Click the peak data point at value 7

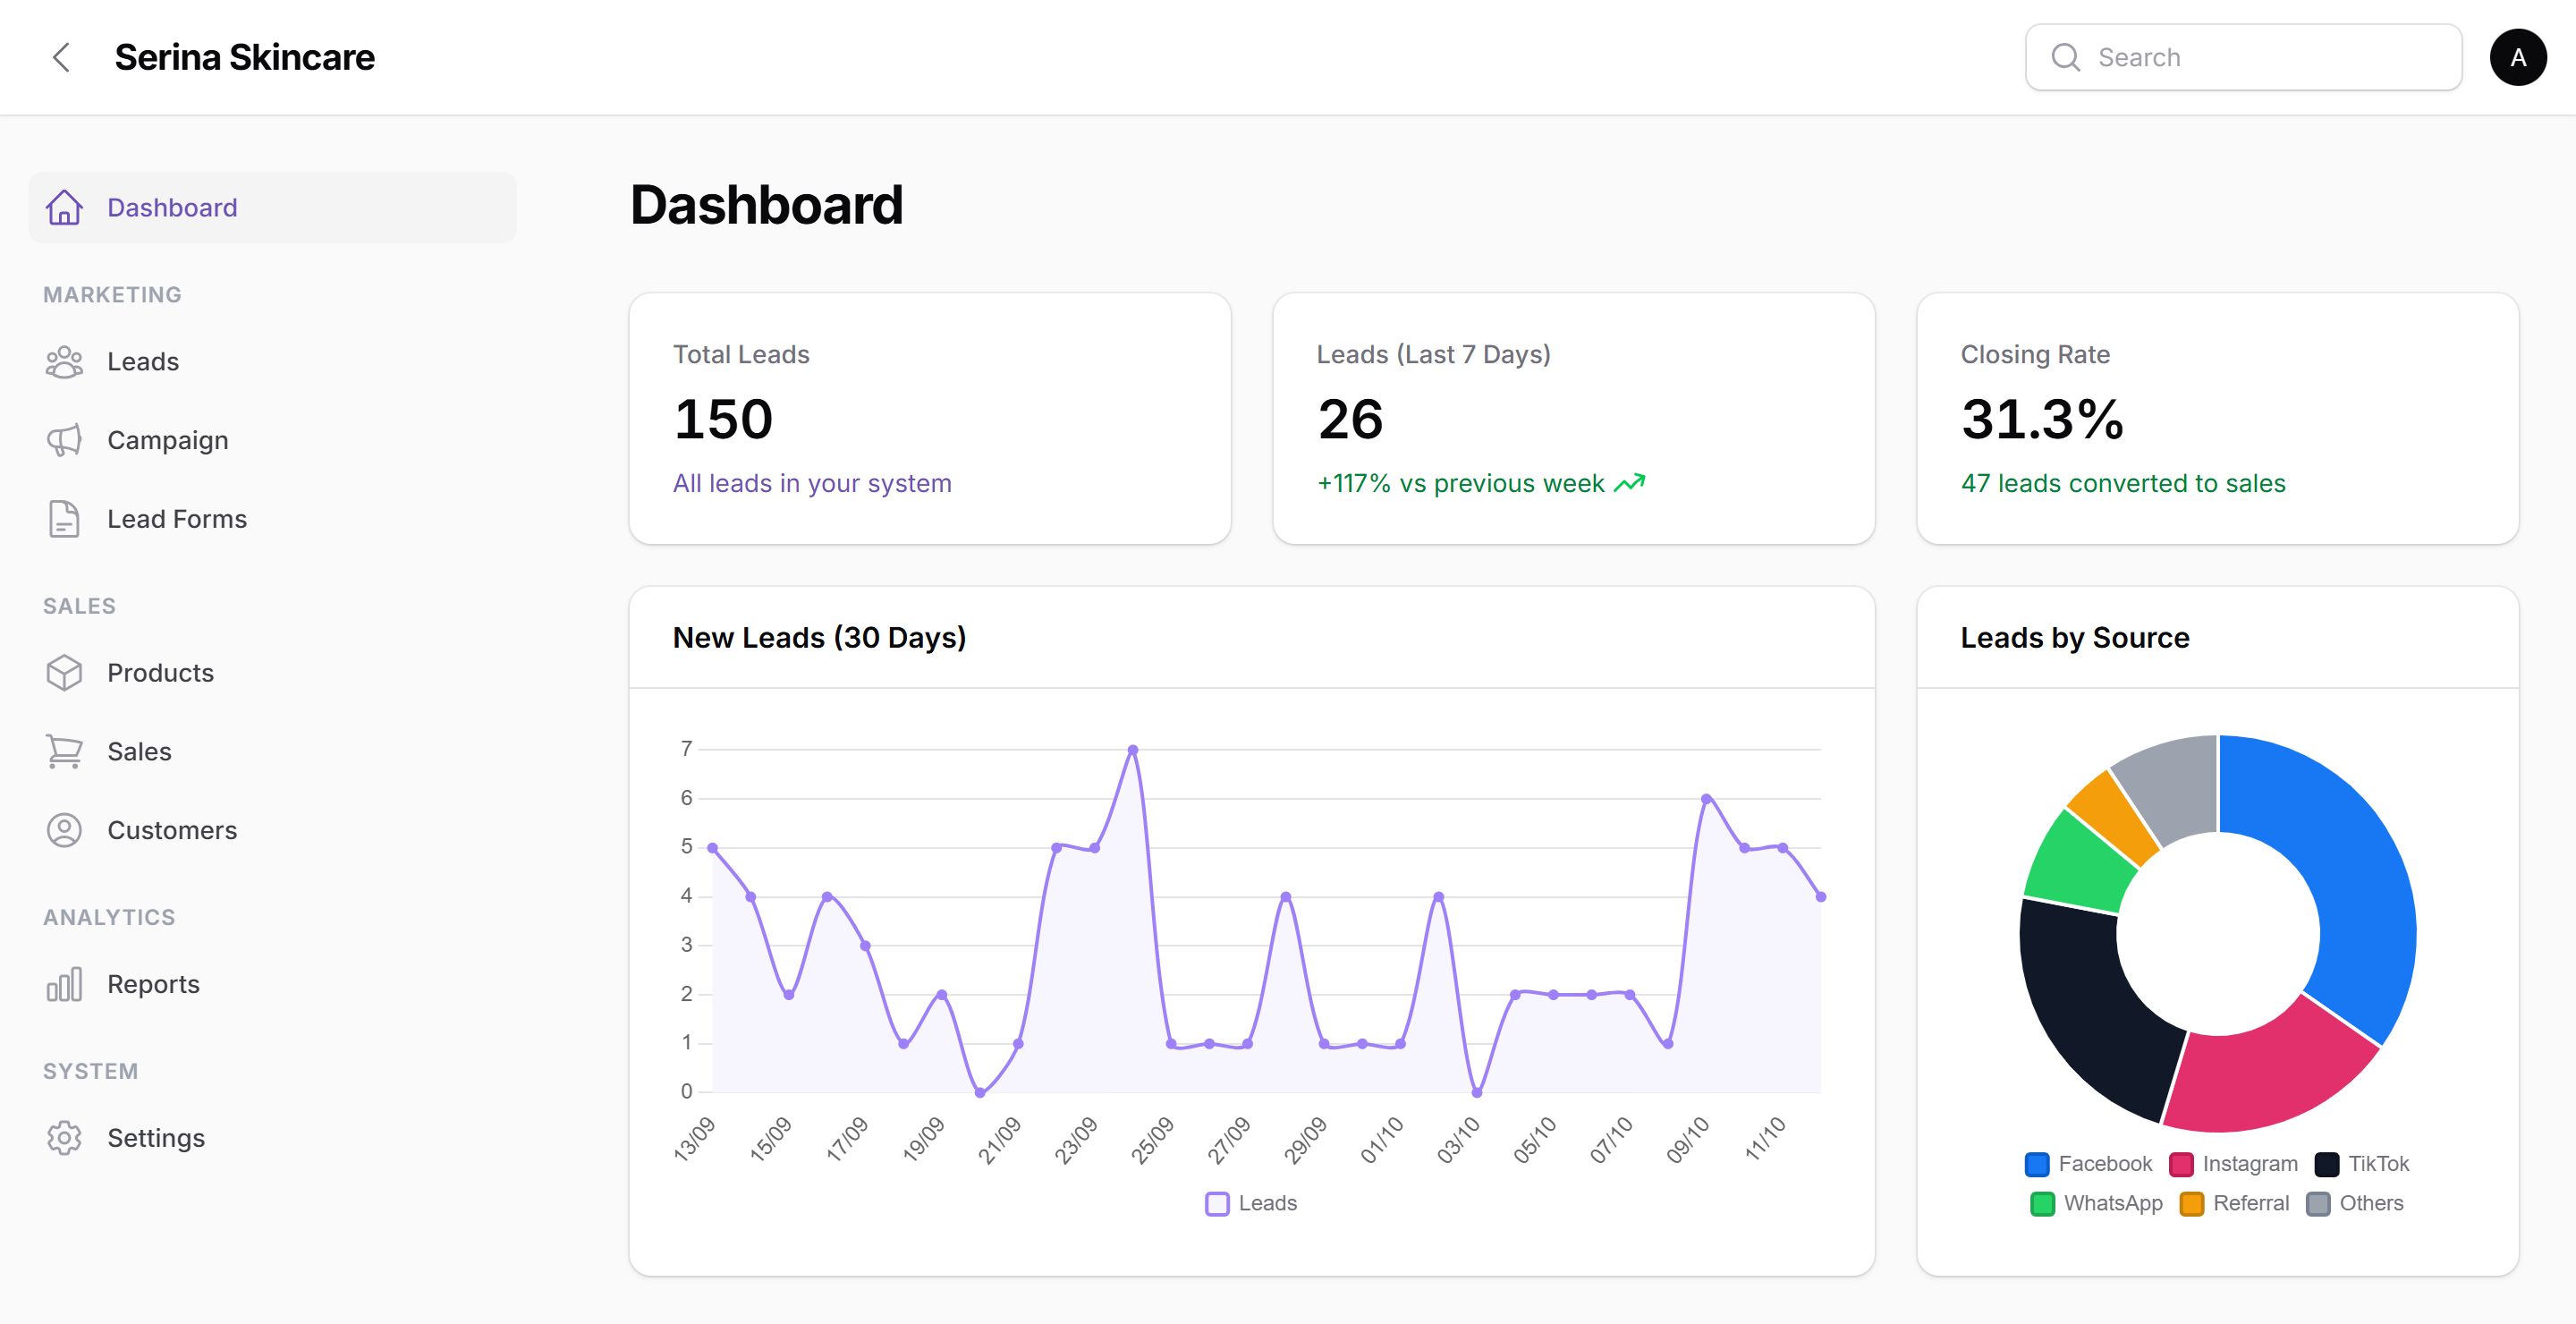pyautogui.click(x=1133, y=749)
